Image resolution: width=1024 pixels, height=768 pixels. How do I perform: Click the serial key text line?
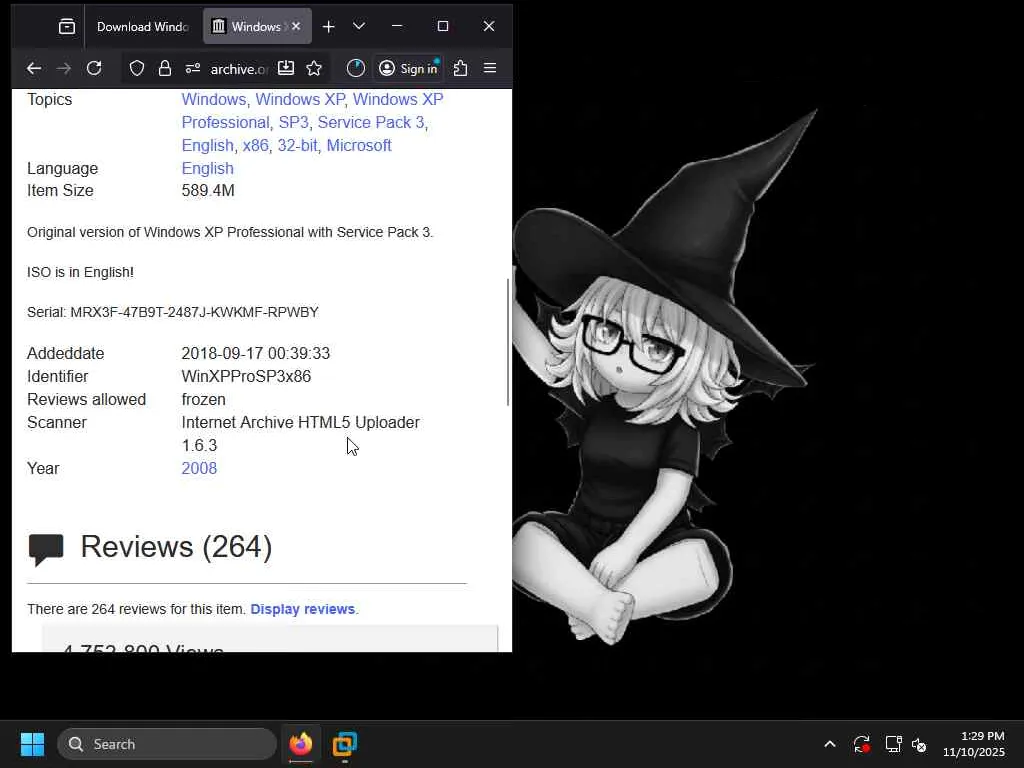(x=172, y=312)
